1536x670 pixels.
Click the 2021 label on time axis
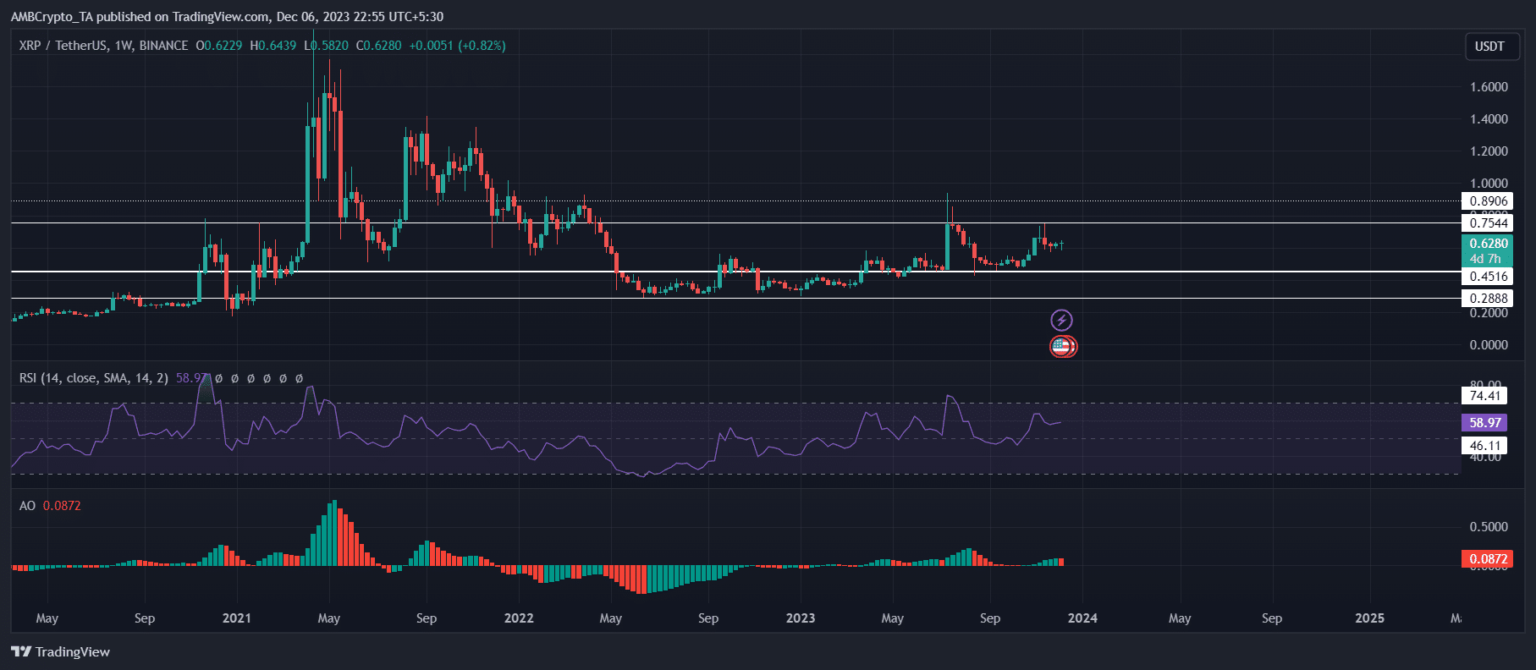tap(237, 618)
